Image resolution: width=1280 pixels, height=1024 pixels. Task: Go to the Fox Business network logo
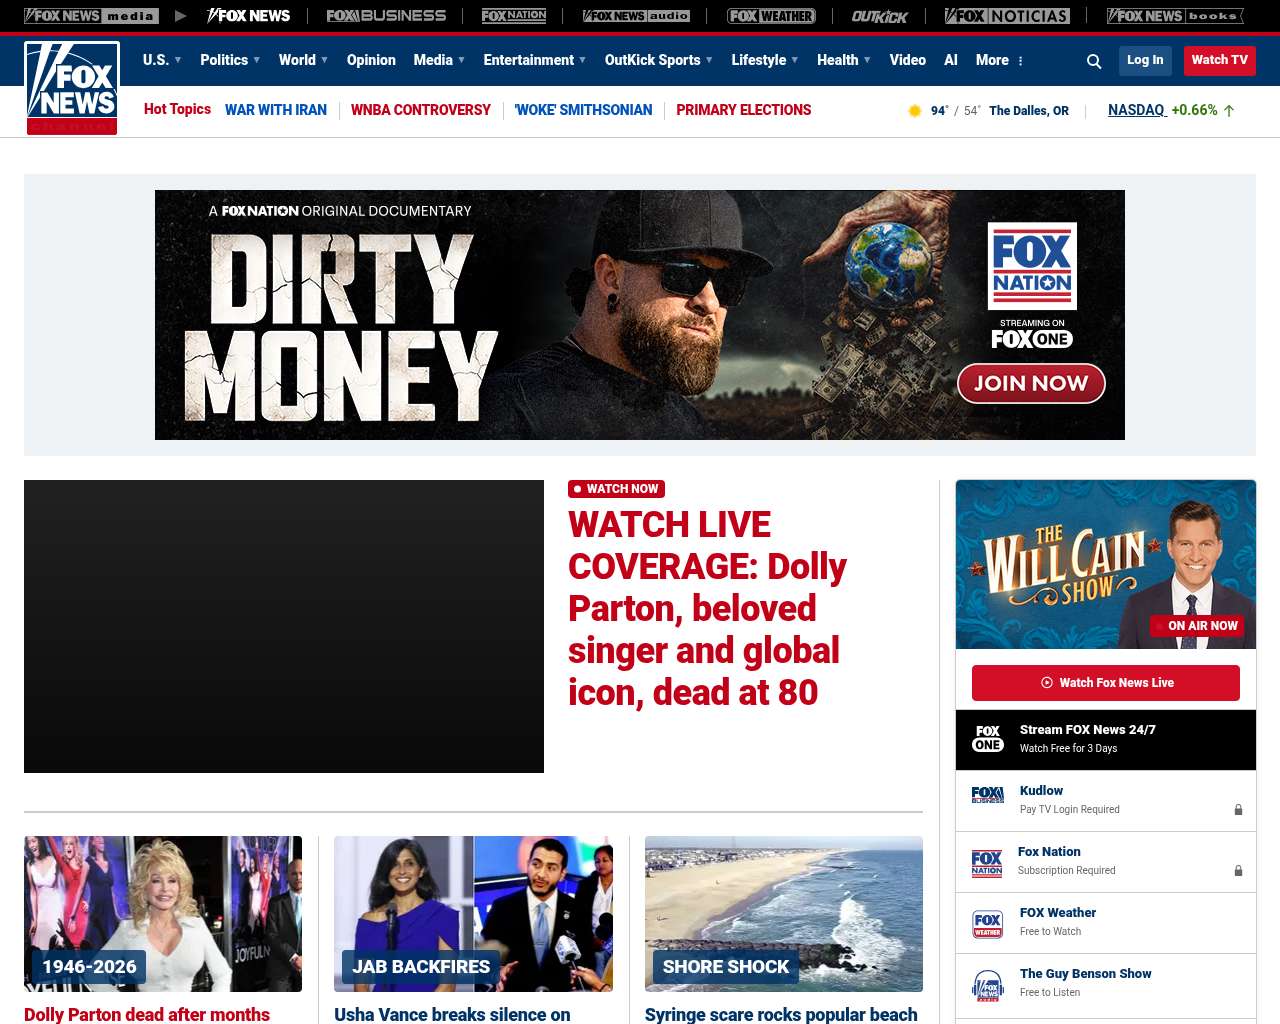[386, 16]
